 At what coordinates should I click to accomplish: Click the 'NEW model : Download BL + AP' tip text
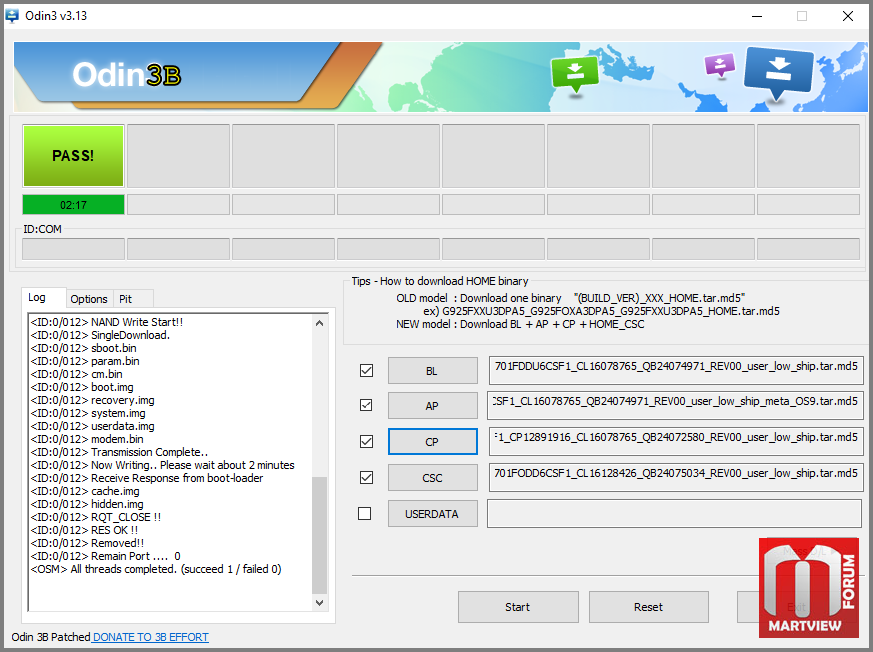tap(520, 324)
